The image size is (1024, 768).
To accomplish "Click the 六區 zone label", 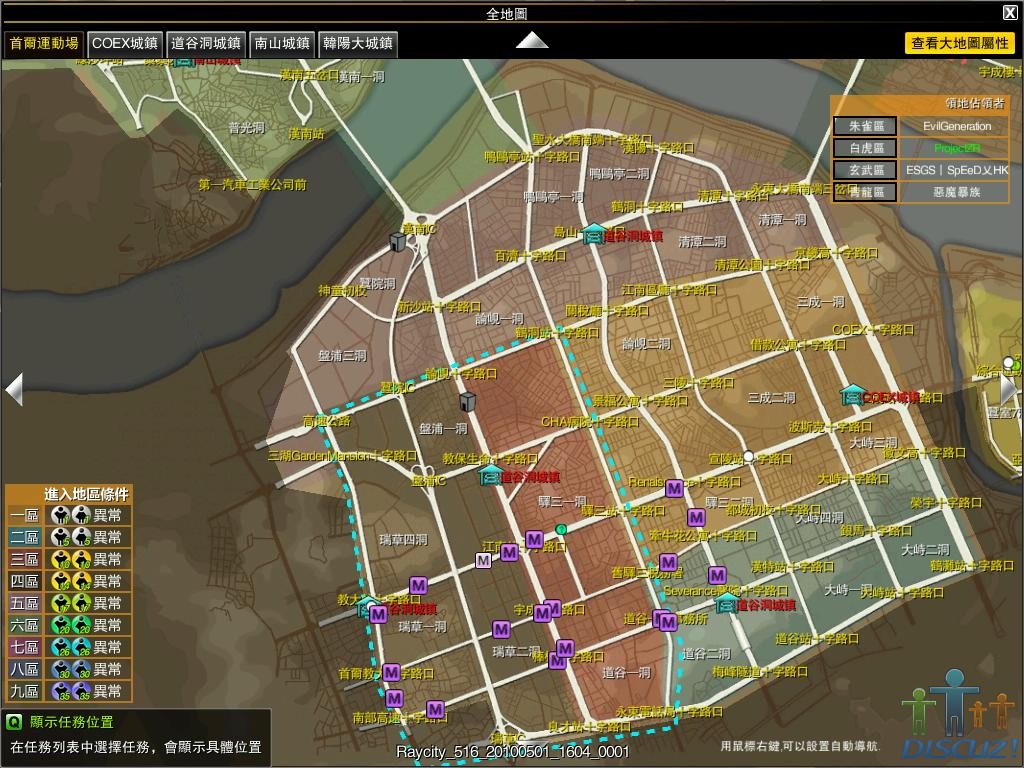I will (25, 625).
